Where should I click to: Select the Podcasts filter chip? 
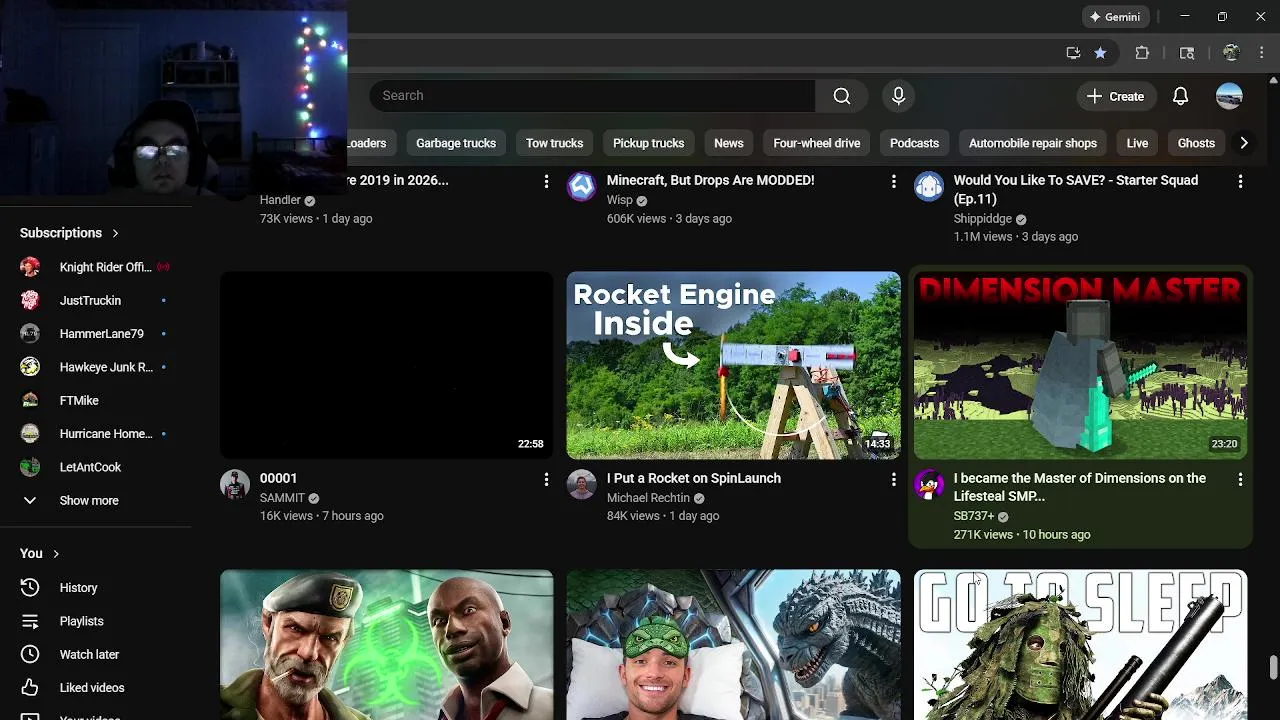(914, 143)
